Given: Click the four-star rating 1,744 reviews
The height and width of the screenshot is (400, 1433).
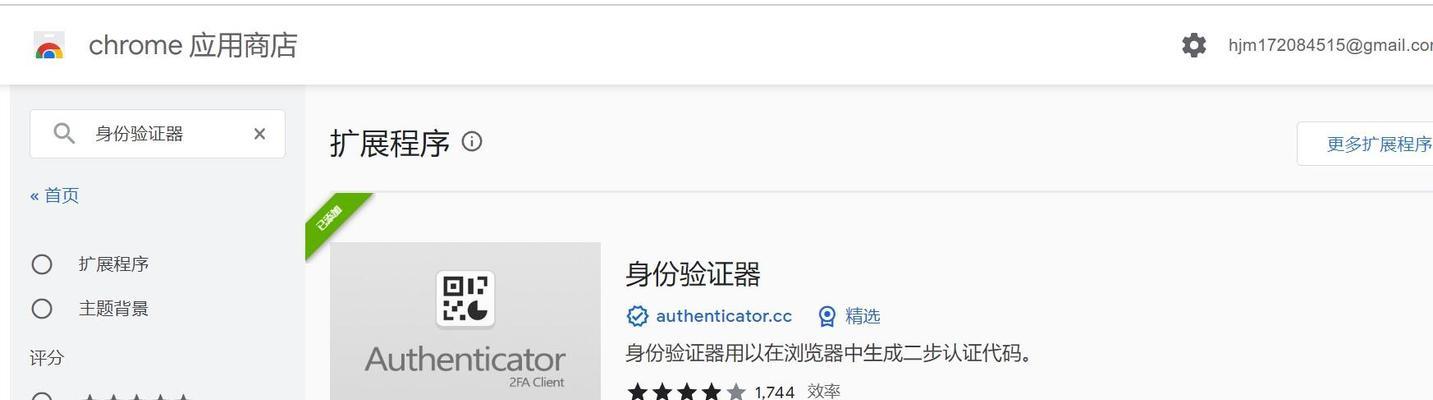Looking at the screenshot, I should click(x=710, y=392).
